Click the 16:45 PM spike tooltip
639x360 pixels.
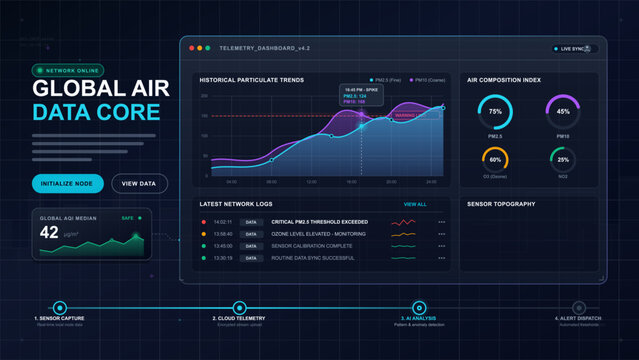(361, 95)
